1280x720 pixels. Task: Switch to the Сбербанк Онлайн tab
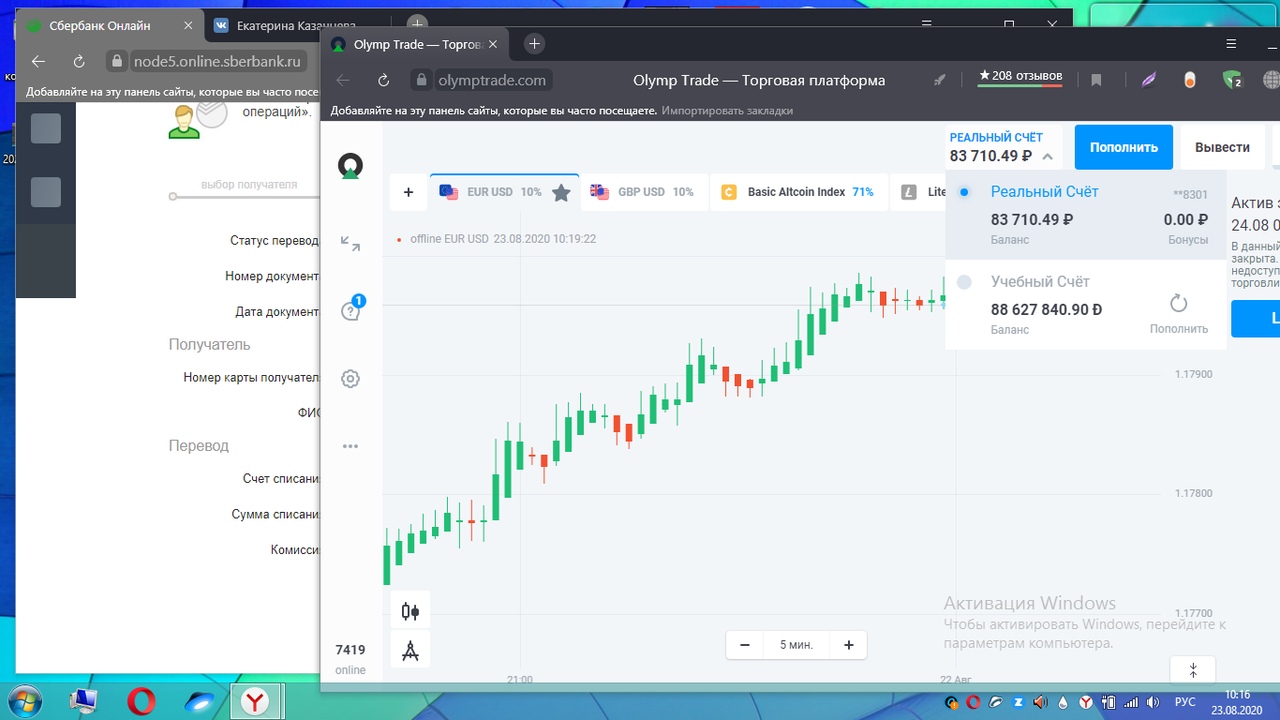pyautogui.click(x=108, y=25)
